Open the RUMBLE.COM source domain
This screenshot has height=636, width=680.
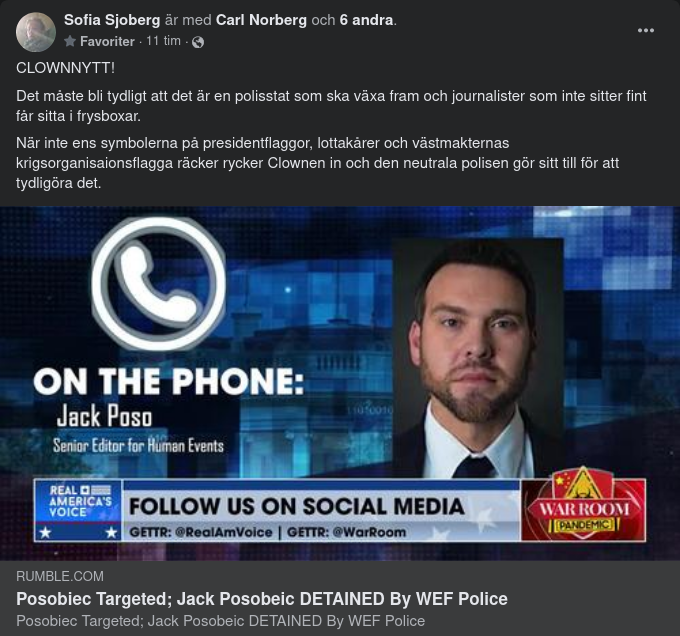(60, 576)
